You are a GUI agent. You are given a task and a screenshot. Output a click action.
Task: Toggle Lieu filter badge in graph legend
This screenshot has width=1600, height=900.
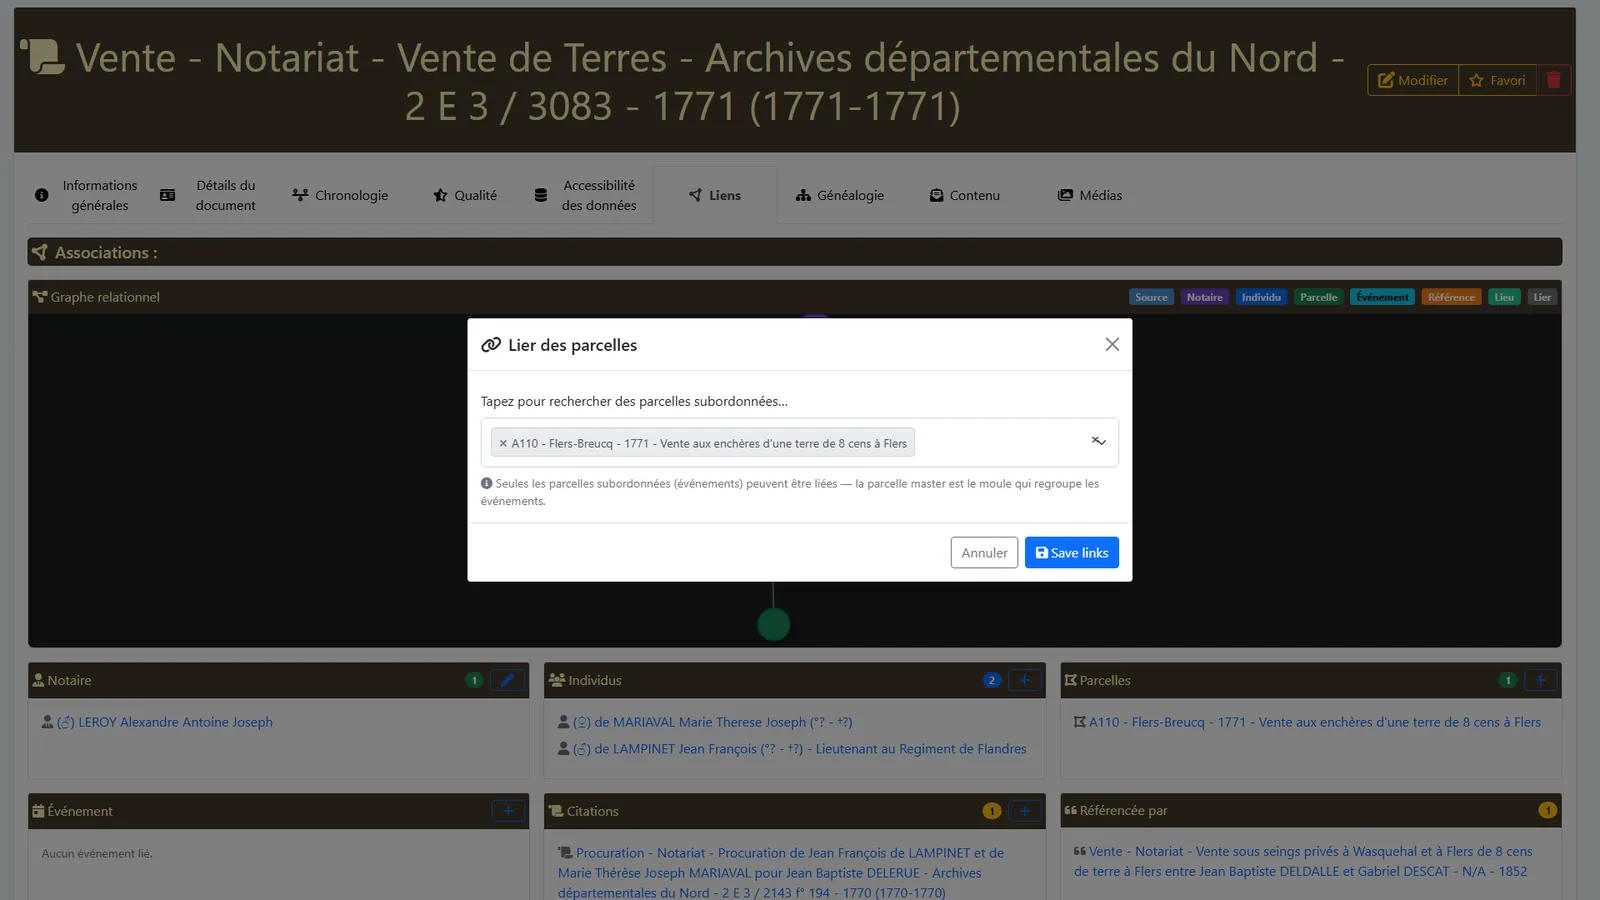(x=1504, y=297)
